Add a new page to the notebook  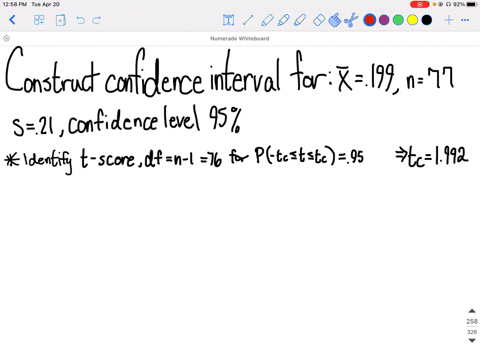pyautogui.click(x=60, y=20)
